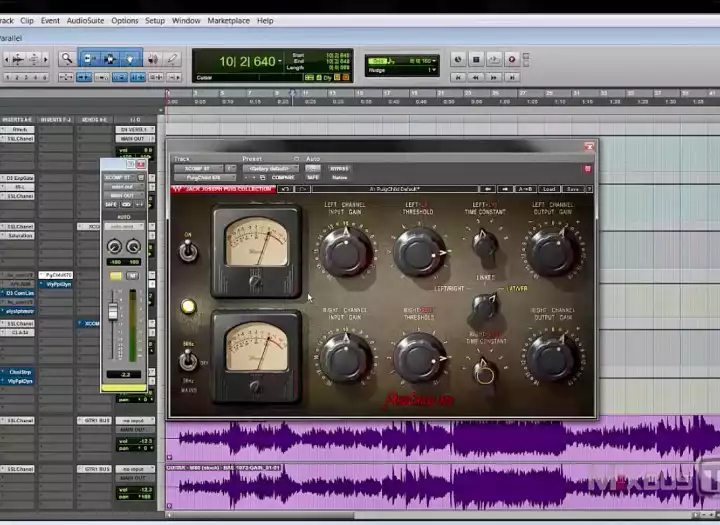720x525 pixels.
Task: Open the Clip menu
Action: click(x=27, y=21)
